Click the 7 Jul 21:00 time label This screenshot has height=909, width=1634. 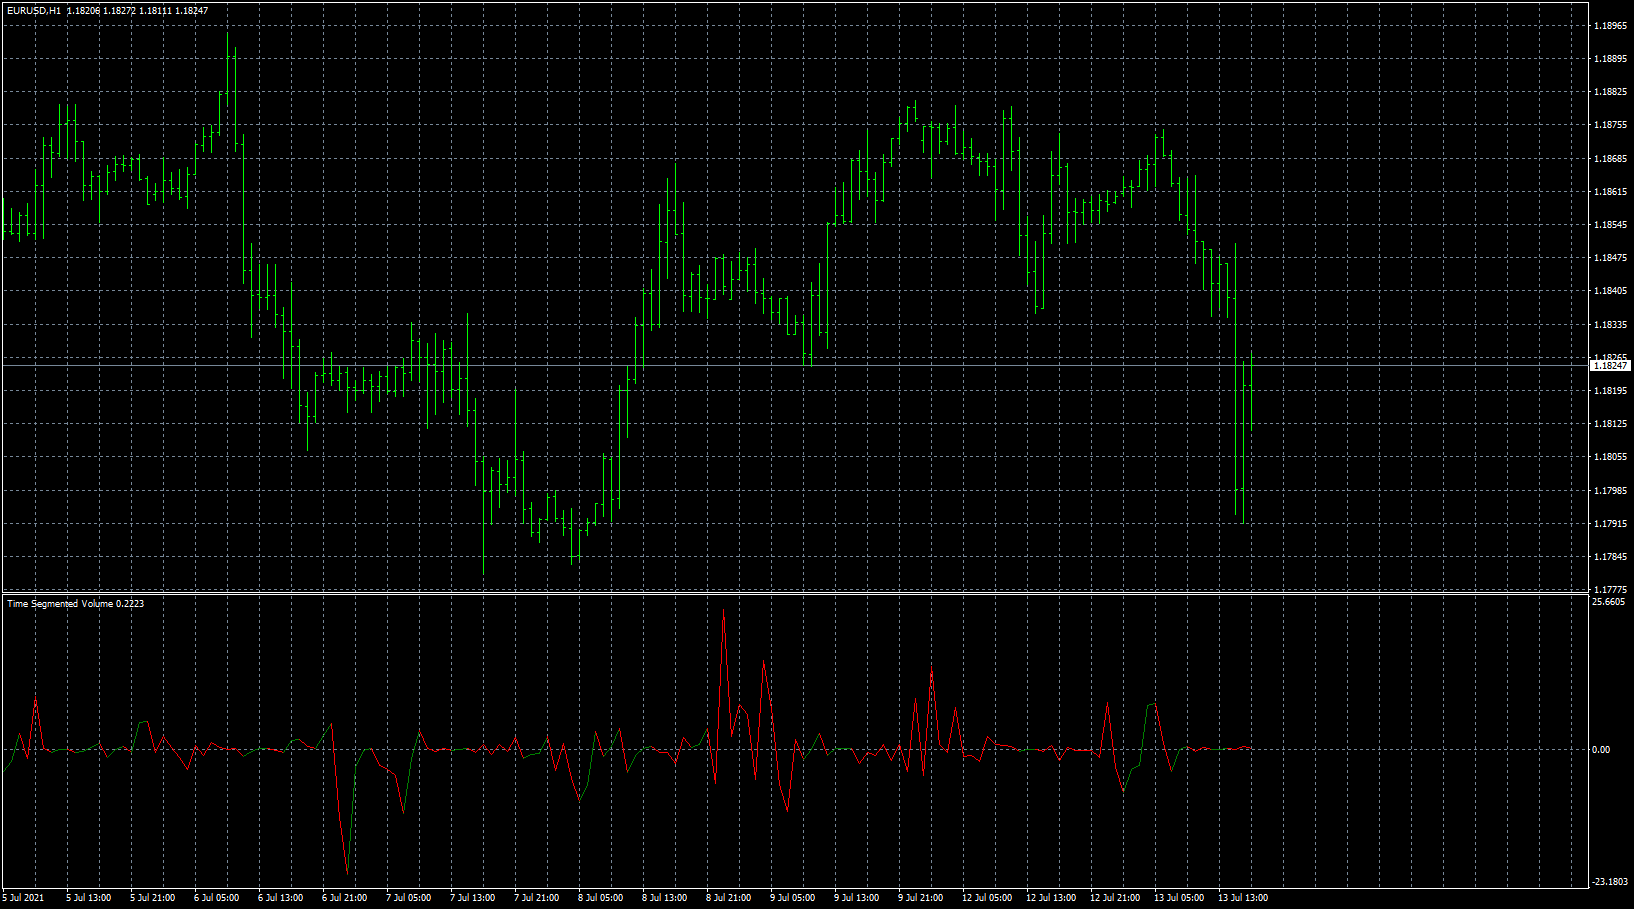point(537,898)
